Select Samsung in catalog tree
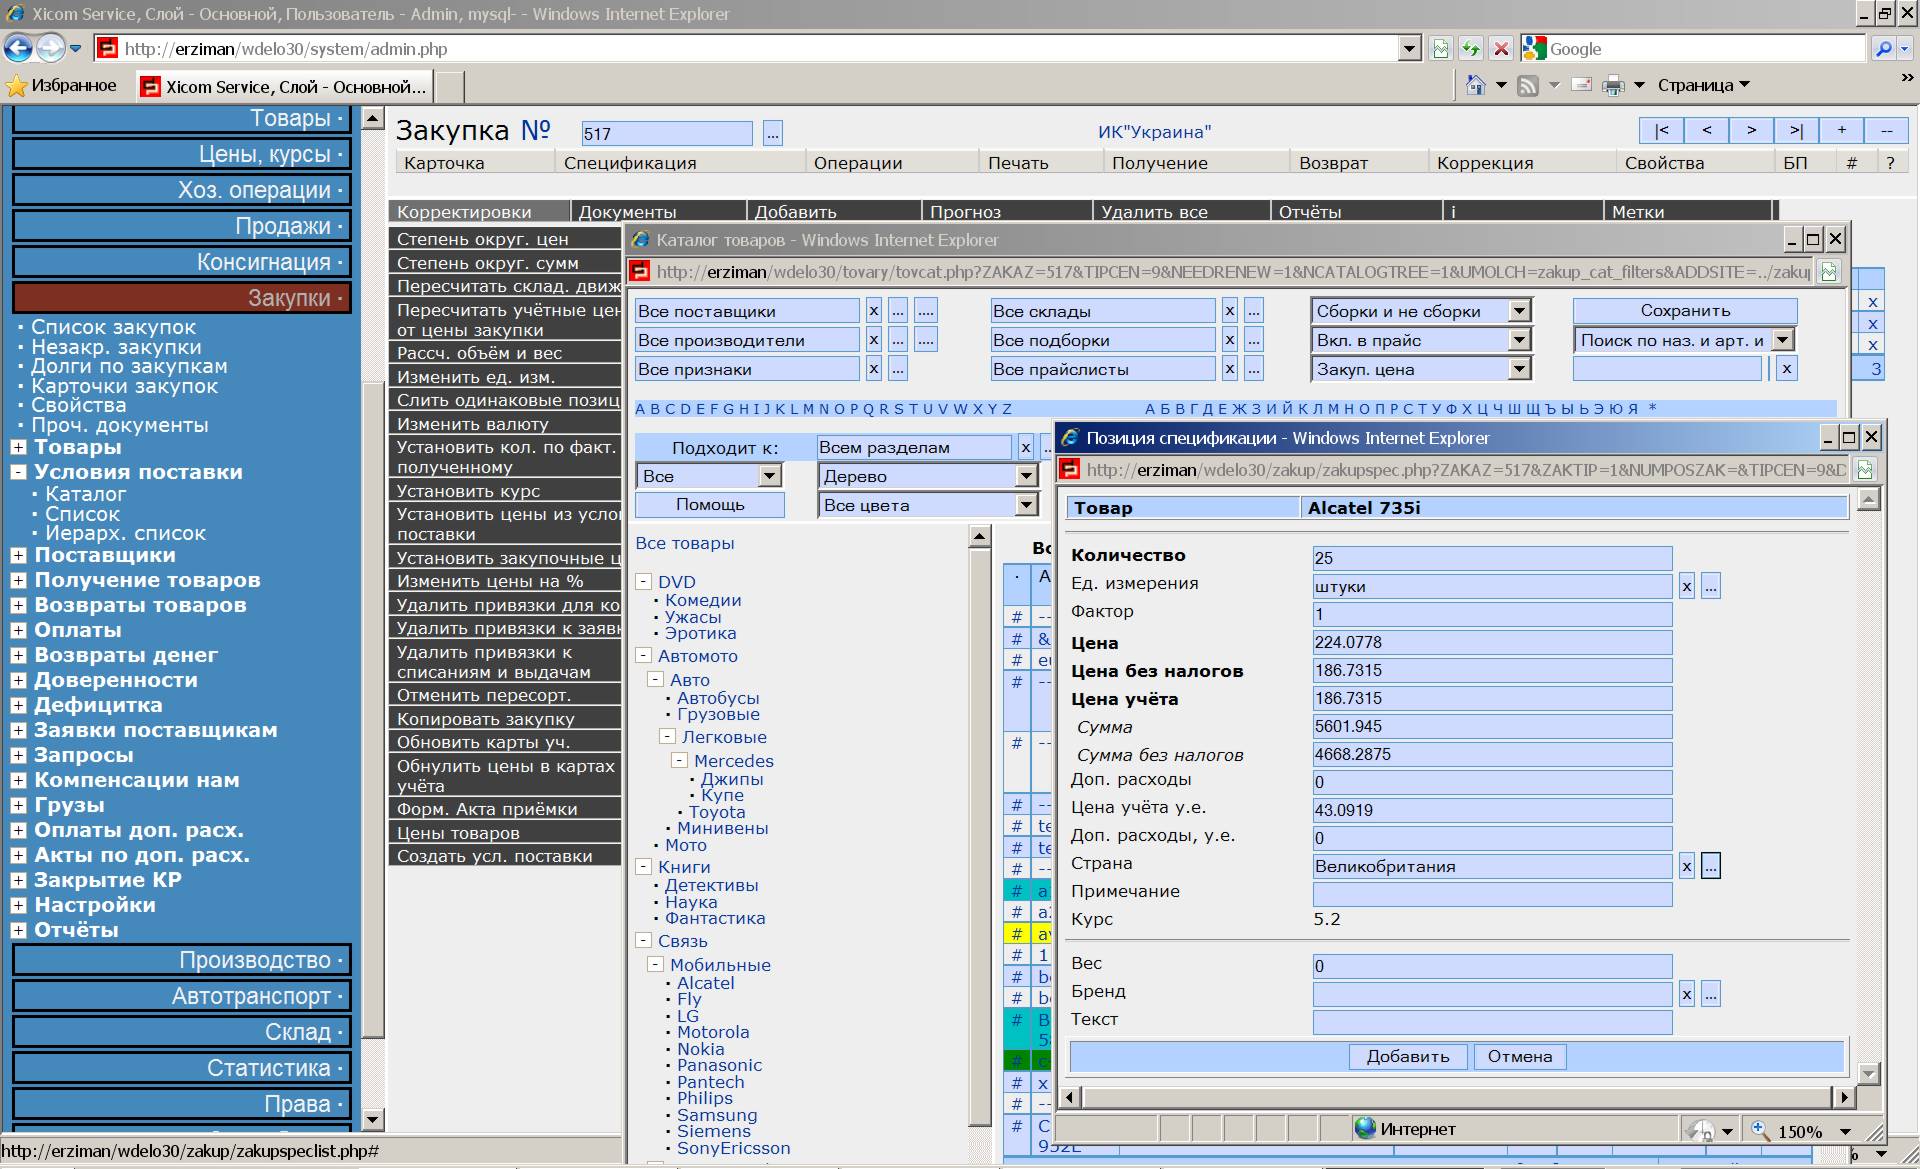 tap(717, 1115)
